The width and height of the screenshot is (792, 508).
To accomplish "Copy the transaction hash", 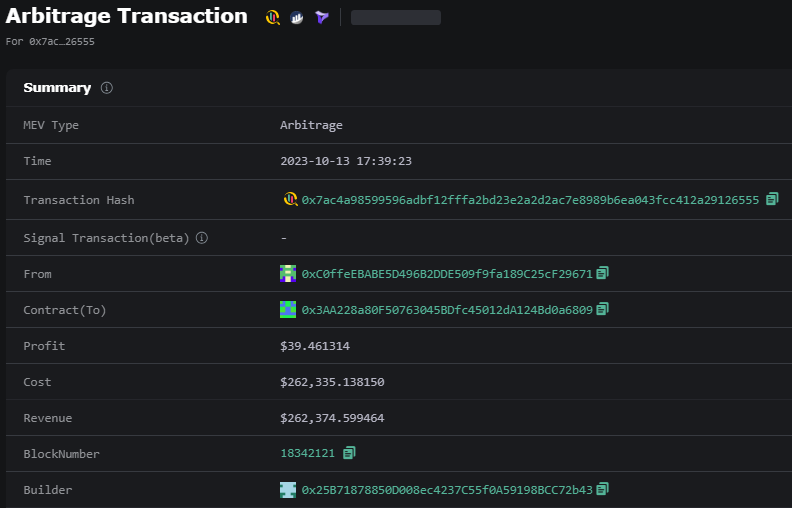I will pyautogui.click(x=772, y=199).
